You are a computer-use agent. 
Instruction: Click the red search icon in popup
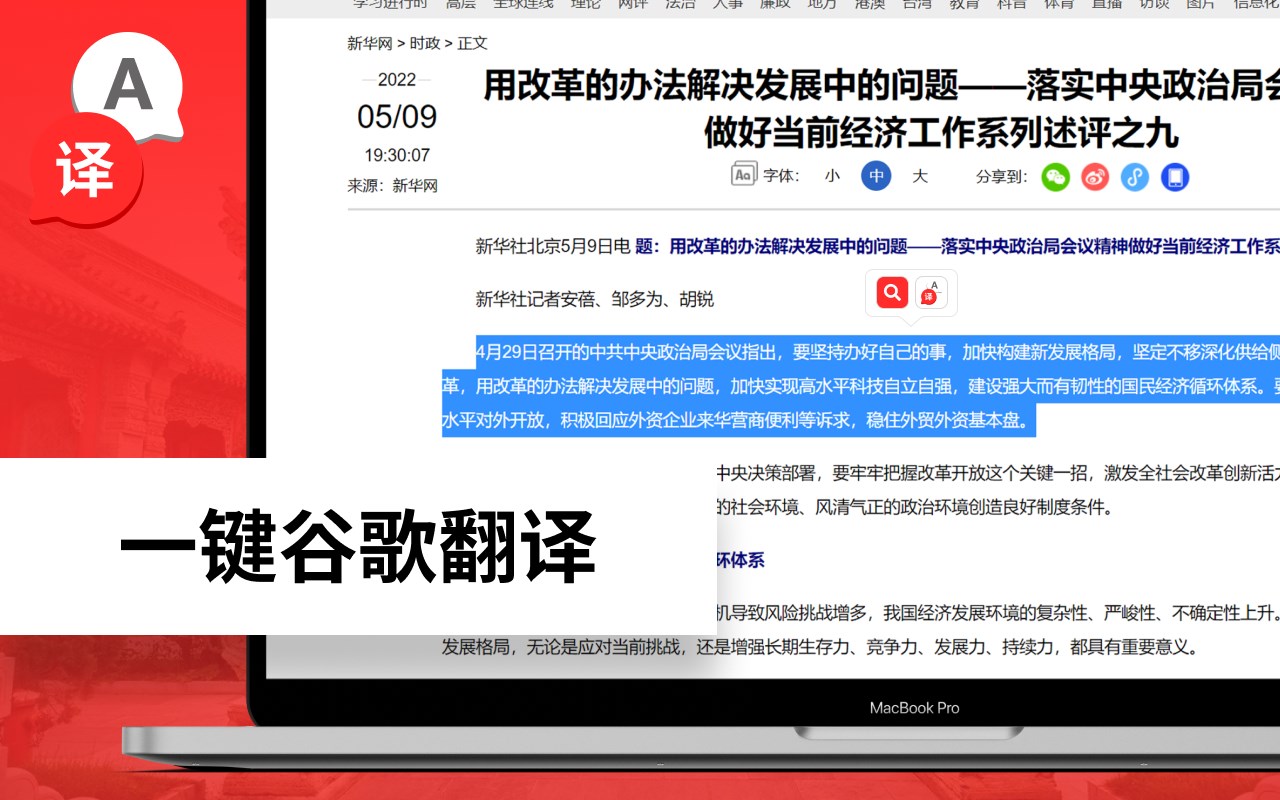(x=892, y=292)
